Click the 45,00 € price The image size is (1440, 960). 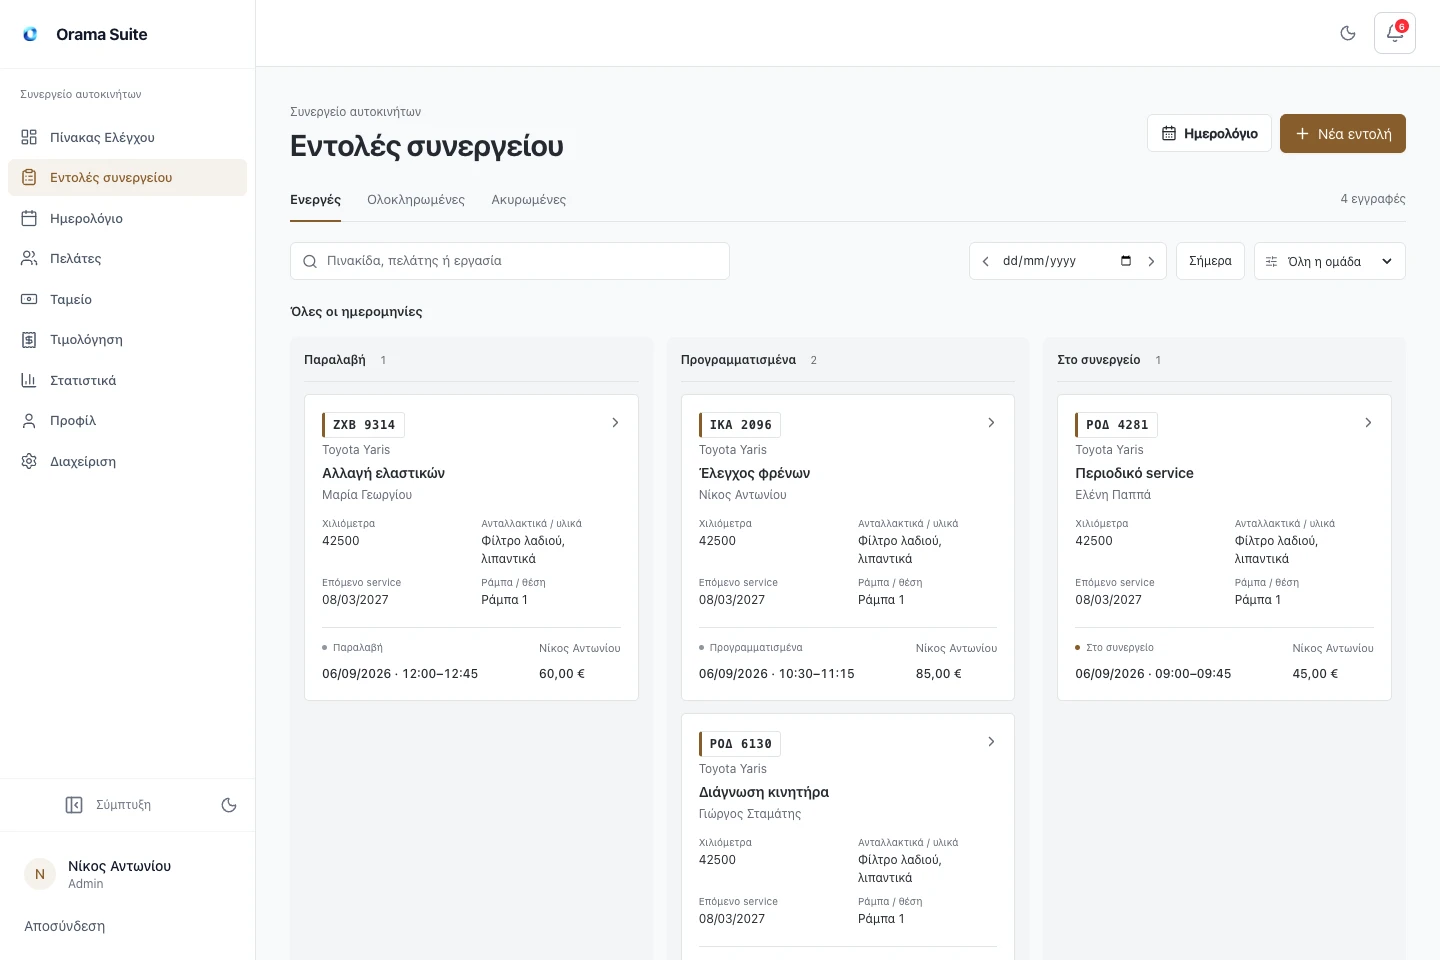(1315, 674)
